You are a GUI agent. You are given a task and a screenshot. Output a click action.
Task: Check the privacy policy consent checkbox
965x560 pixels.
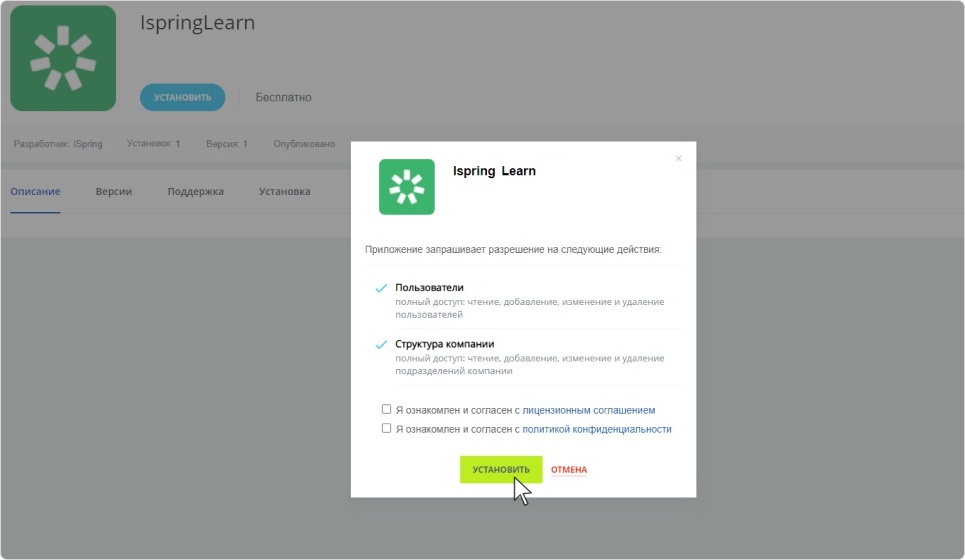(386, 428)
